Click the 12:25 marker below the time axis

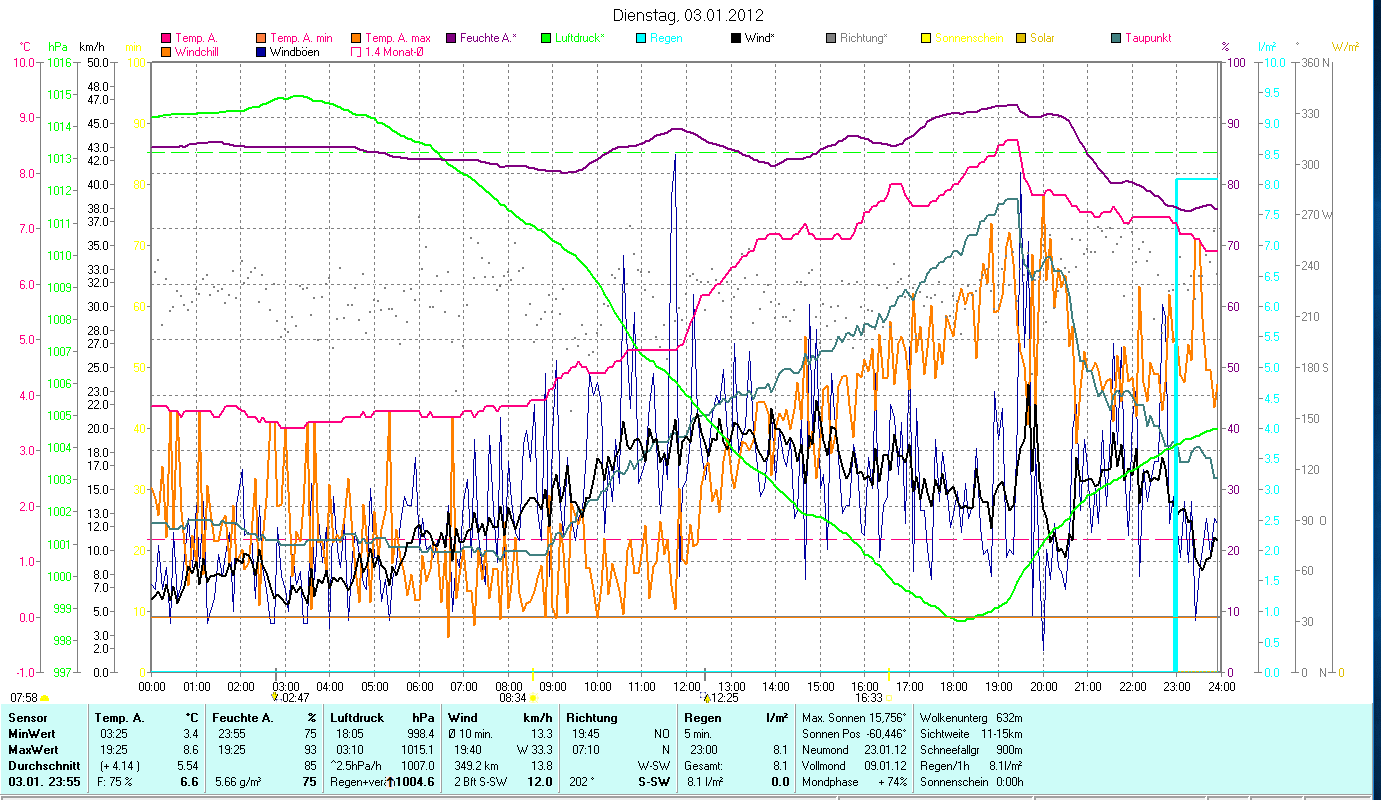[706, 698]
